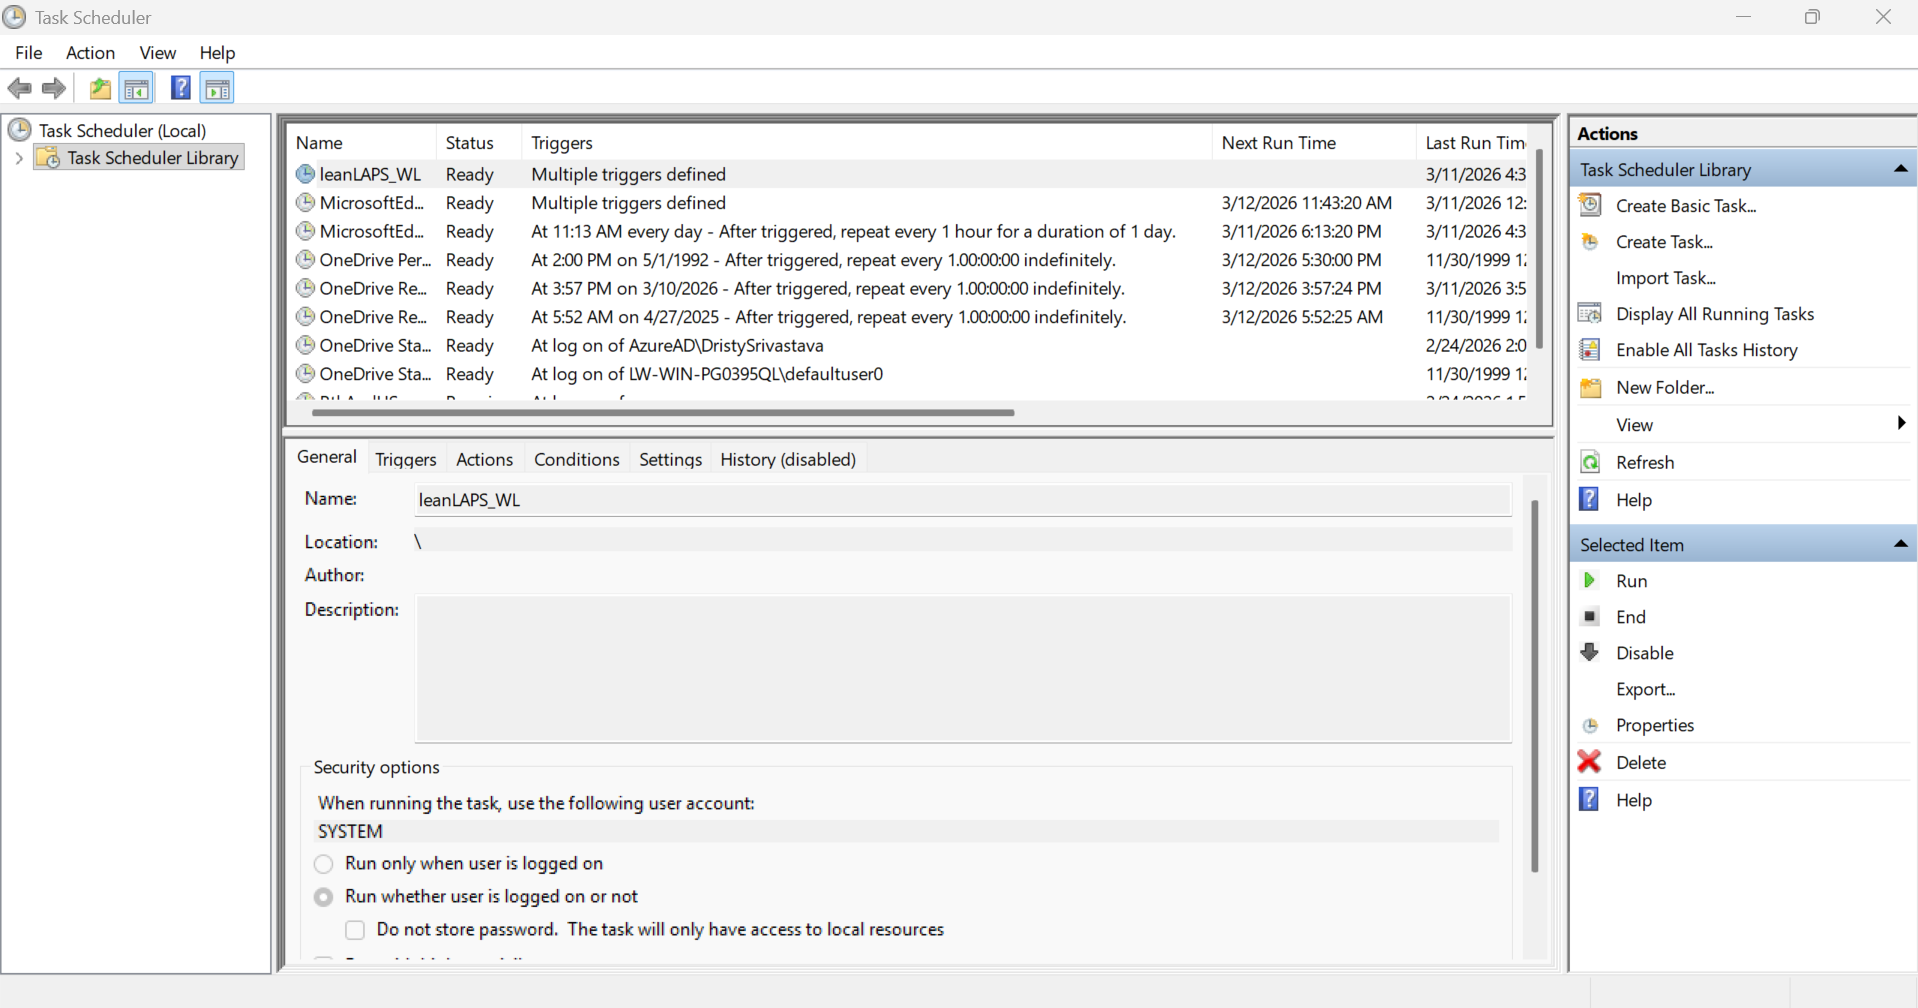Click the Forward arrow toolbar icon
This screenshot has width=1918, height=1008.
(54, 88)
